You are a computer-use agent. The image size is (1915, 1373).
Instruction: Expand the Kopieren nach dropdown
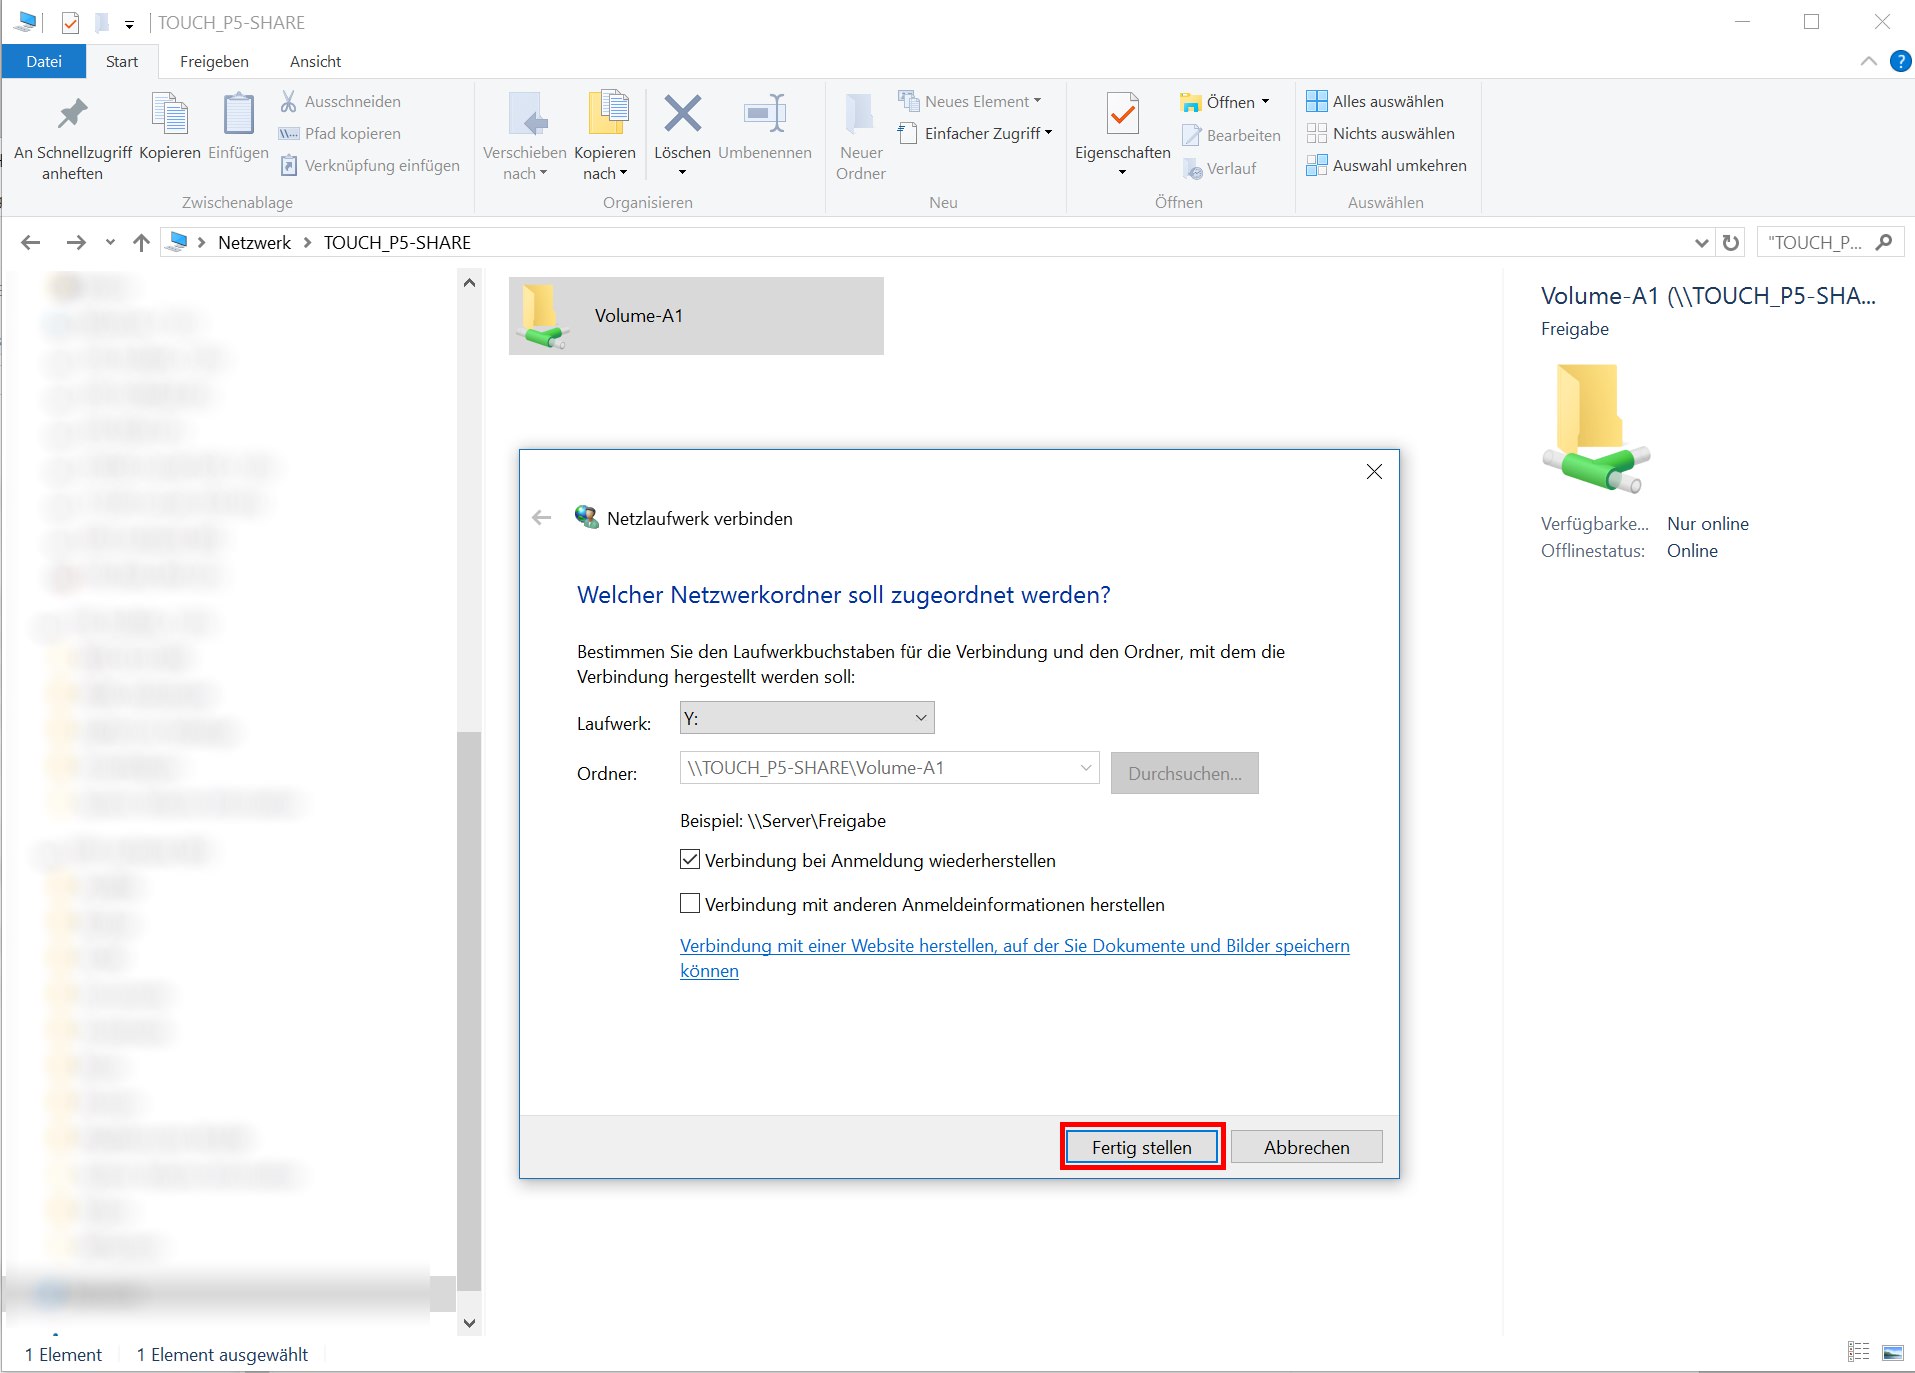[605, 173]
